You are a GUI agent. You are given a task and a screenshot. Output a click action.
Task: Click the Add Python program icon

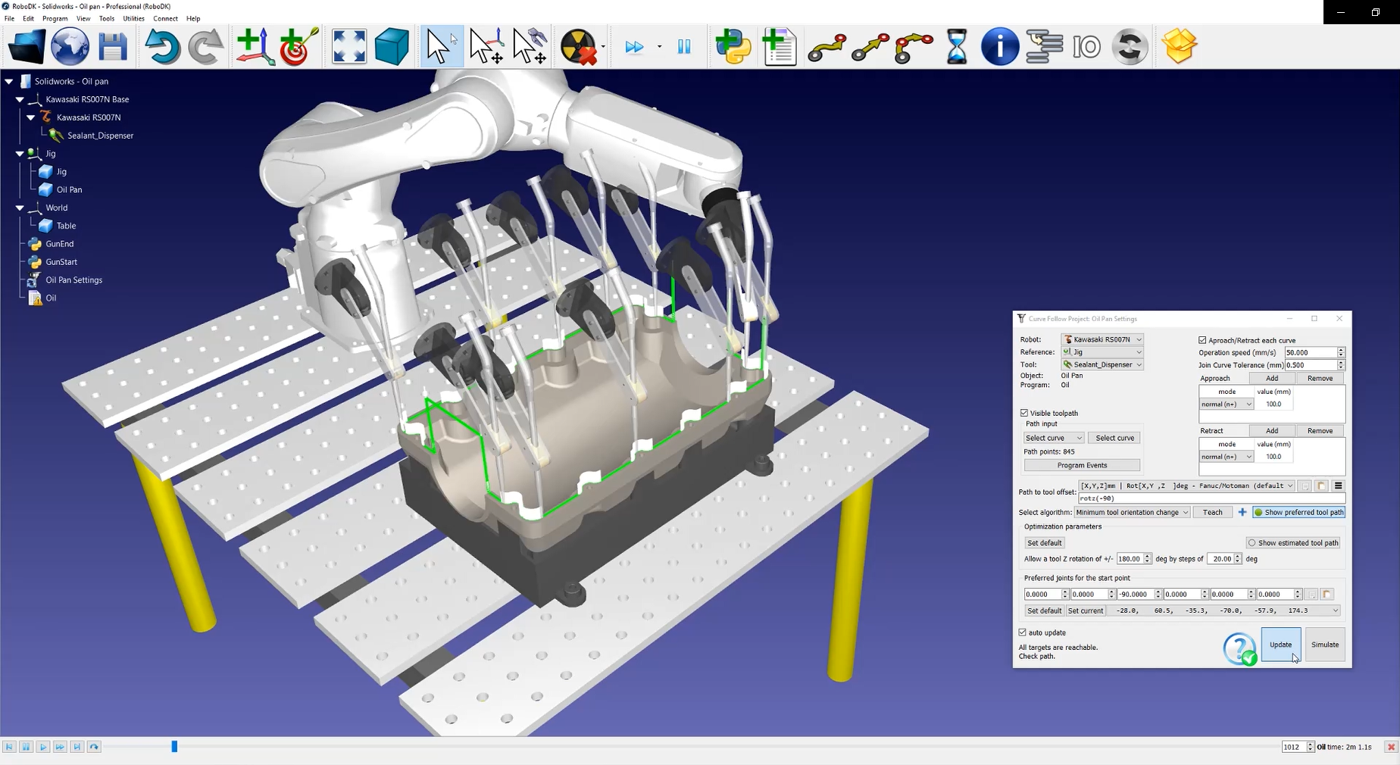[x=733, y=47]
